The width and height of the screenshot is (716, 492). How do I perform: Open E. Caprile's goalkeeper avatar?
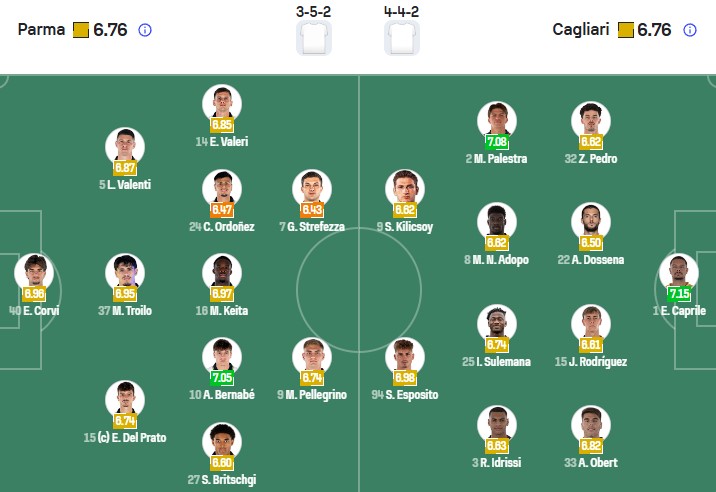click(679, 273)
